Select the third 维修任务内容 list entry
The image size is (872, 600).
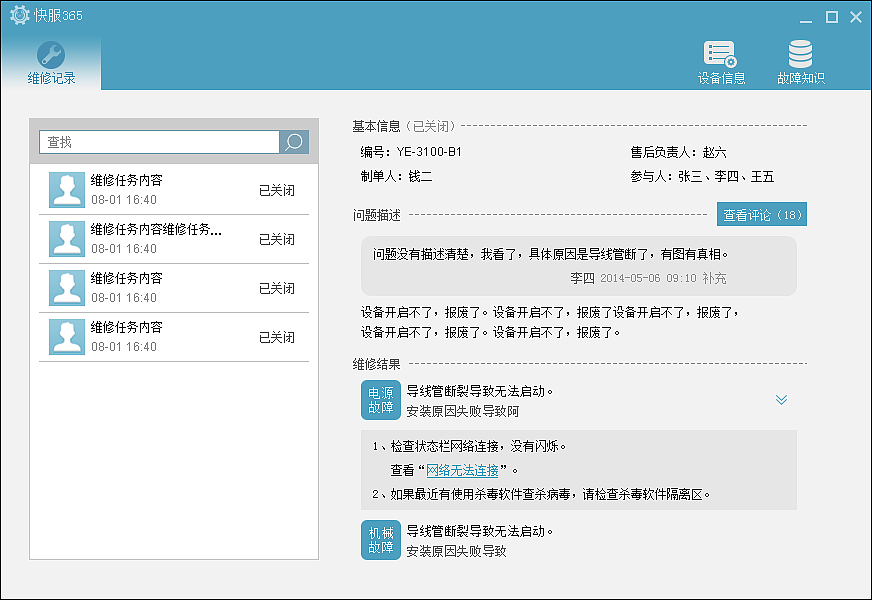click(x=127, y=279)
